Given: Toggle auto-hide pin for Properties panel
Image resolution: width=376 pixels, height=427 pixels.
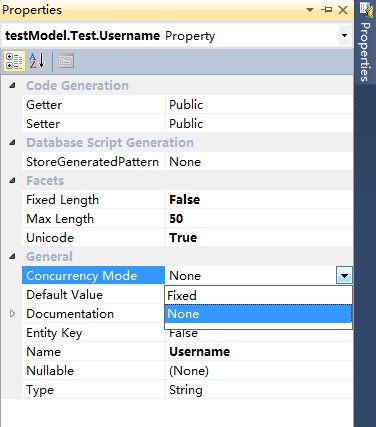Looking at the screenshot, I should tap(326, 10).
